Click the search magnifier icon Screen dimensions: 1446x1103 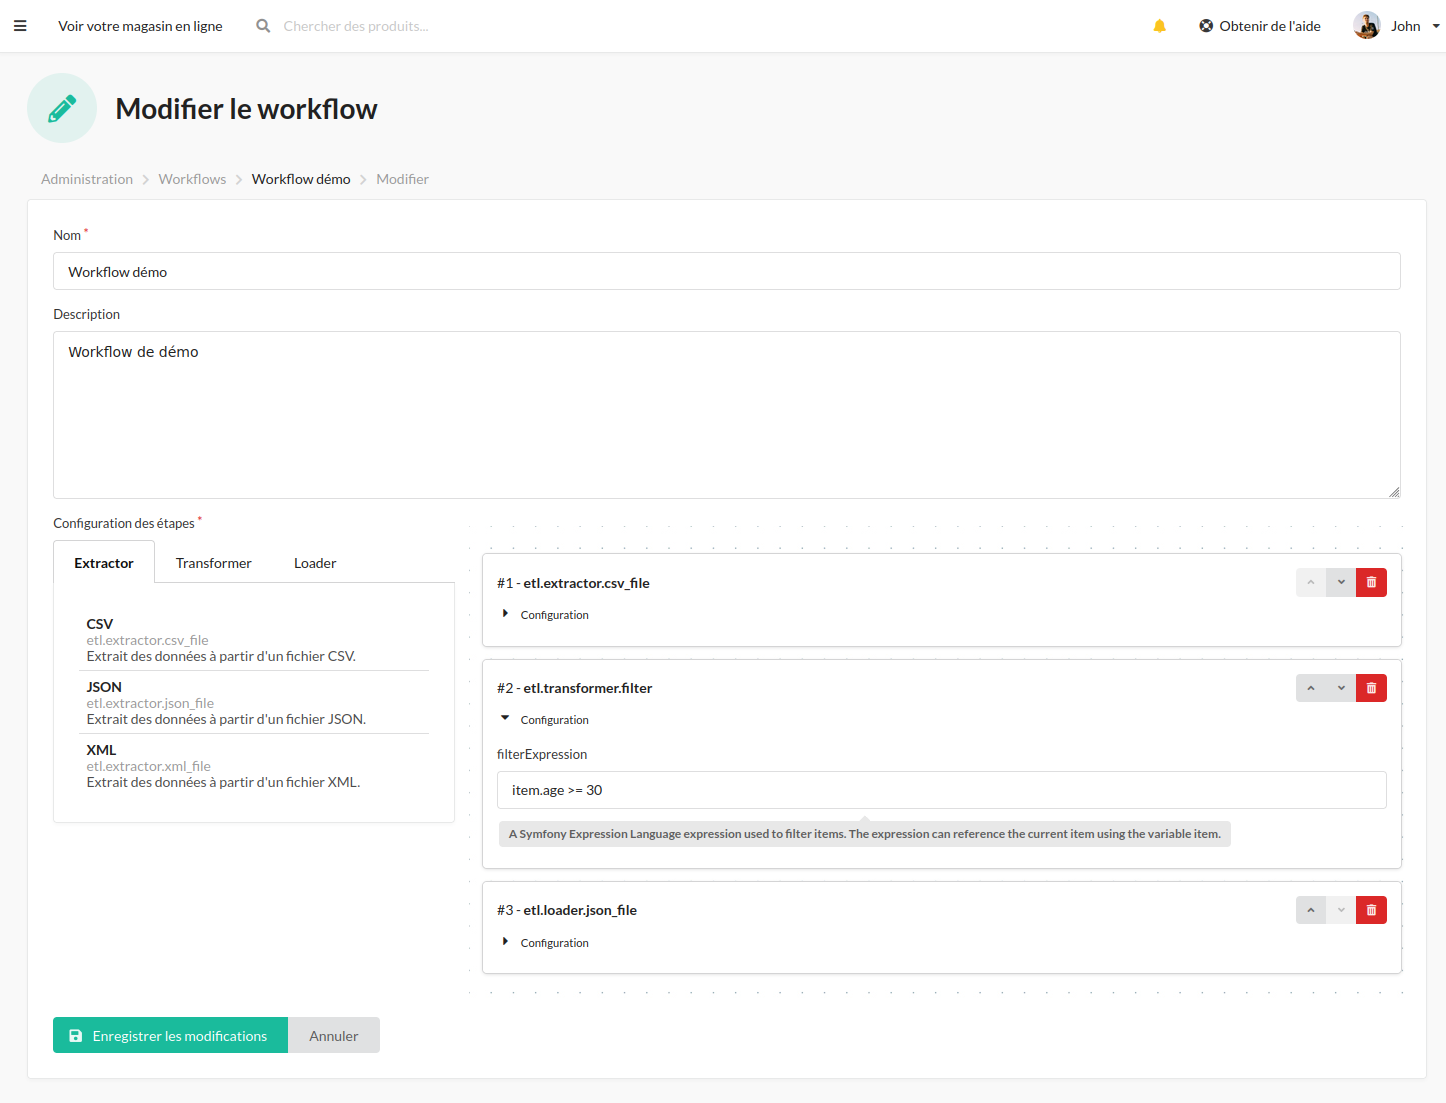(x=262, y=25)
